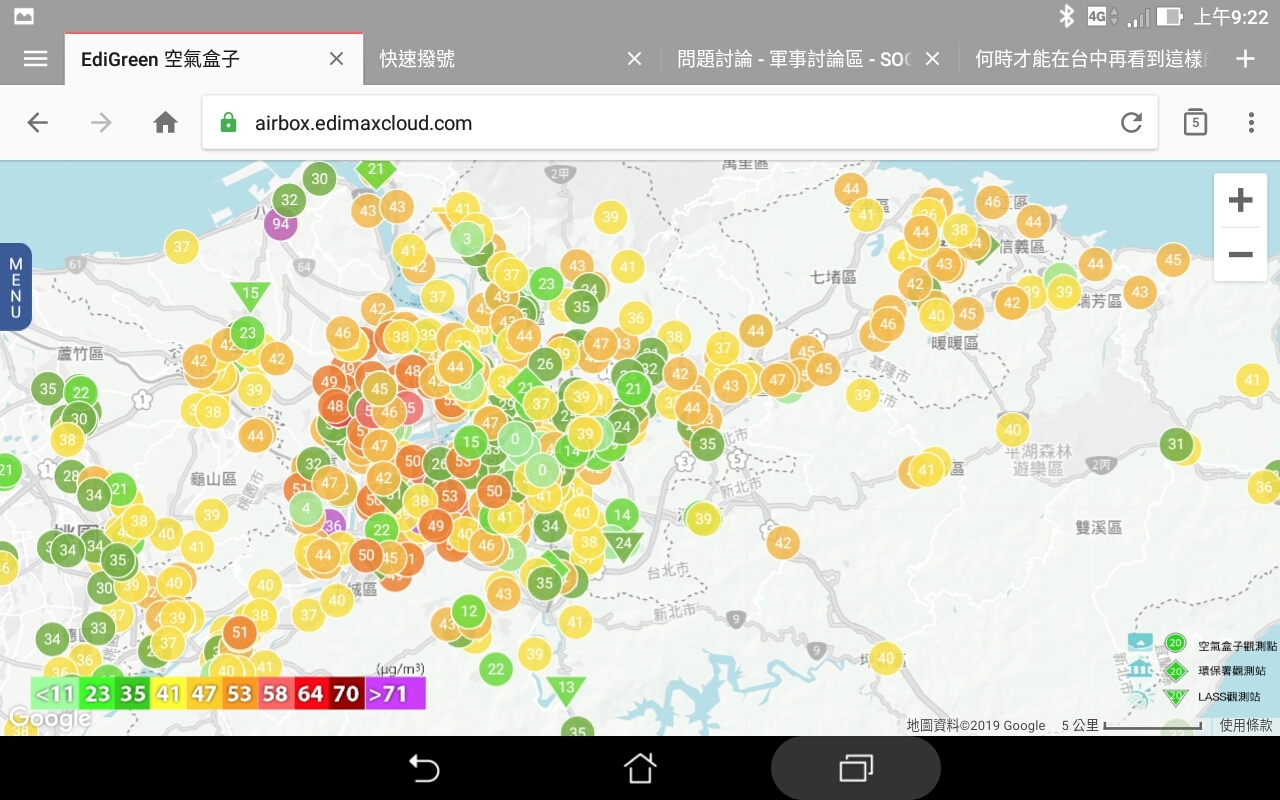Screen dimensions: 1280x800
Task: Tap the 龜山區 map label
Action: point(215,479)
